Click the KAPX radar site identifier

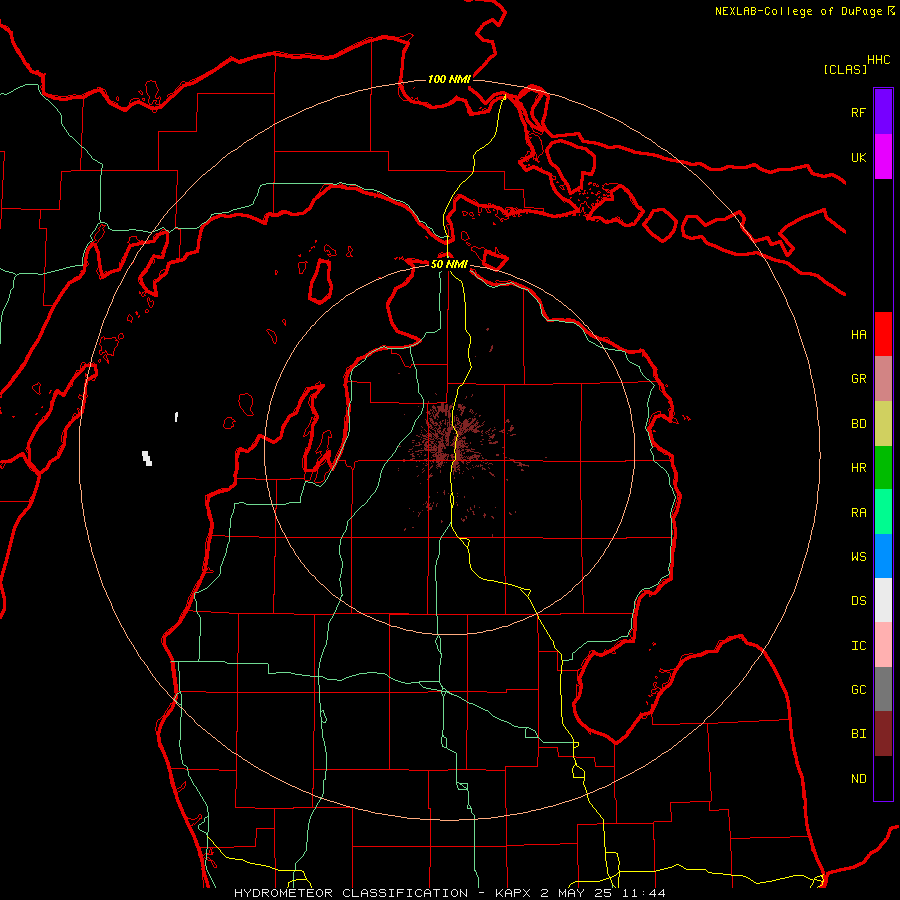pos(514,893)
